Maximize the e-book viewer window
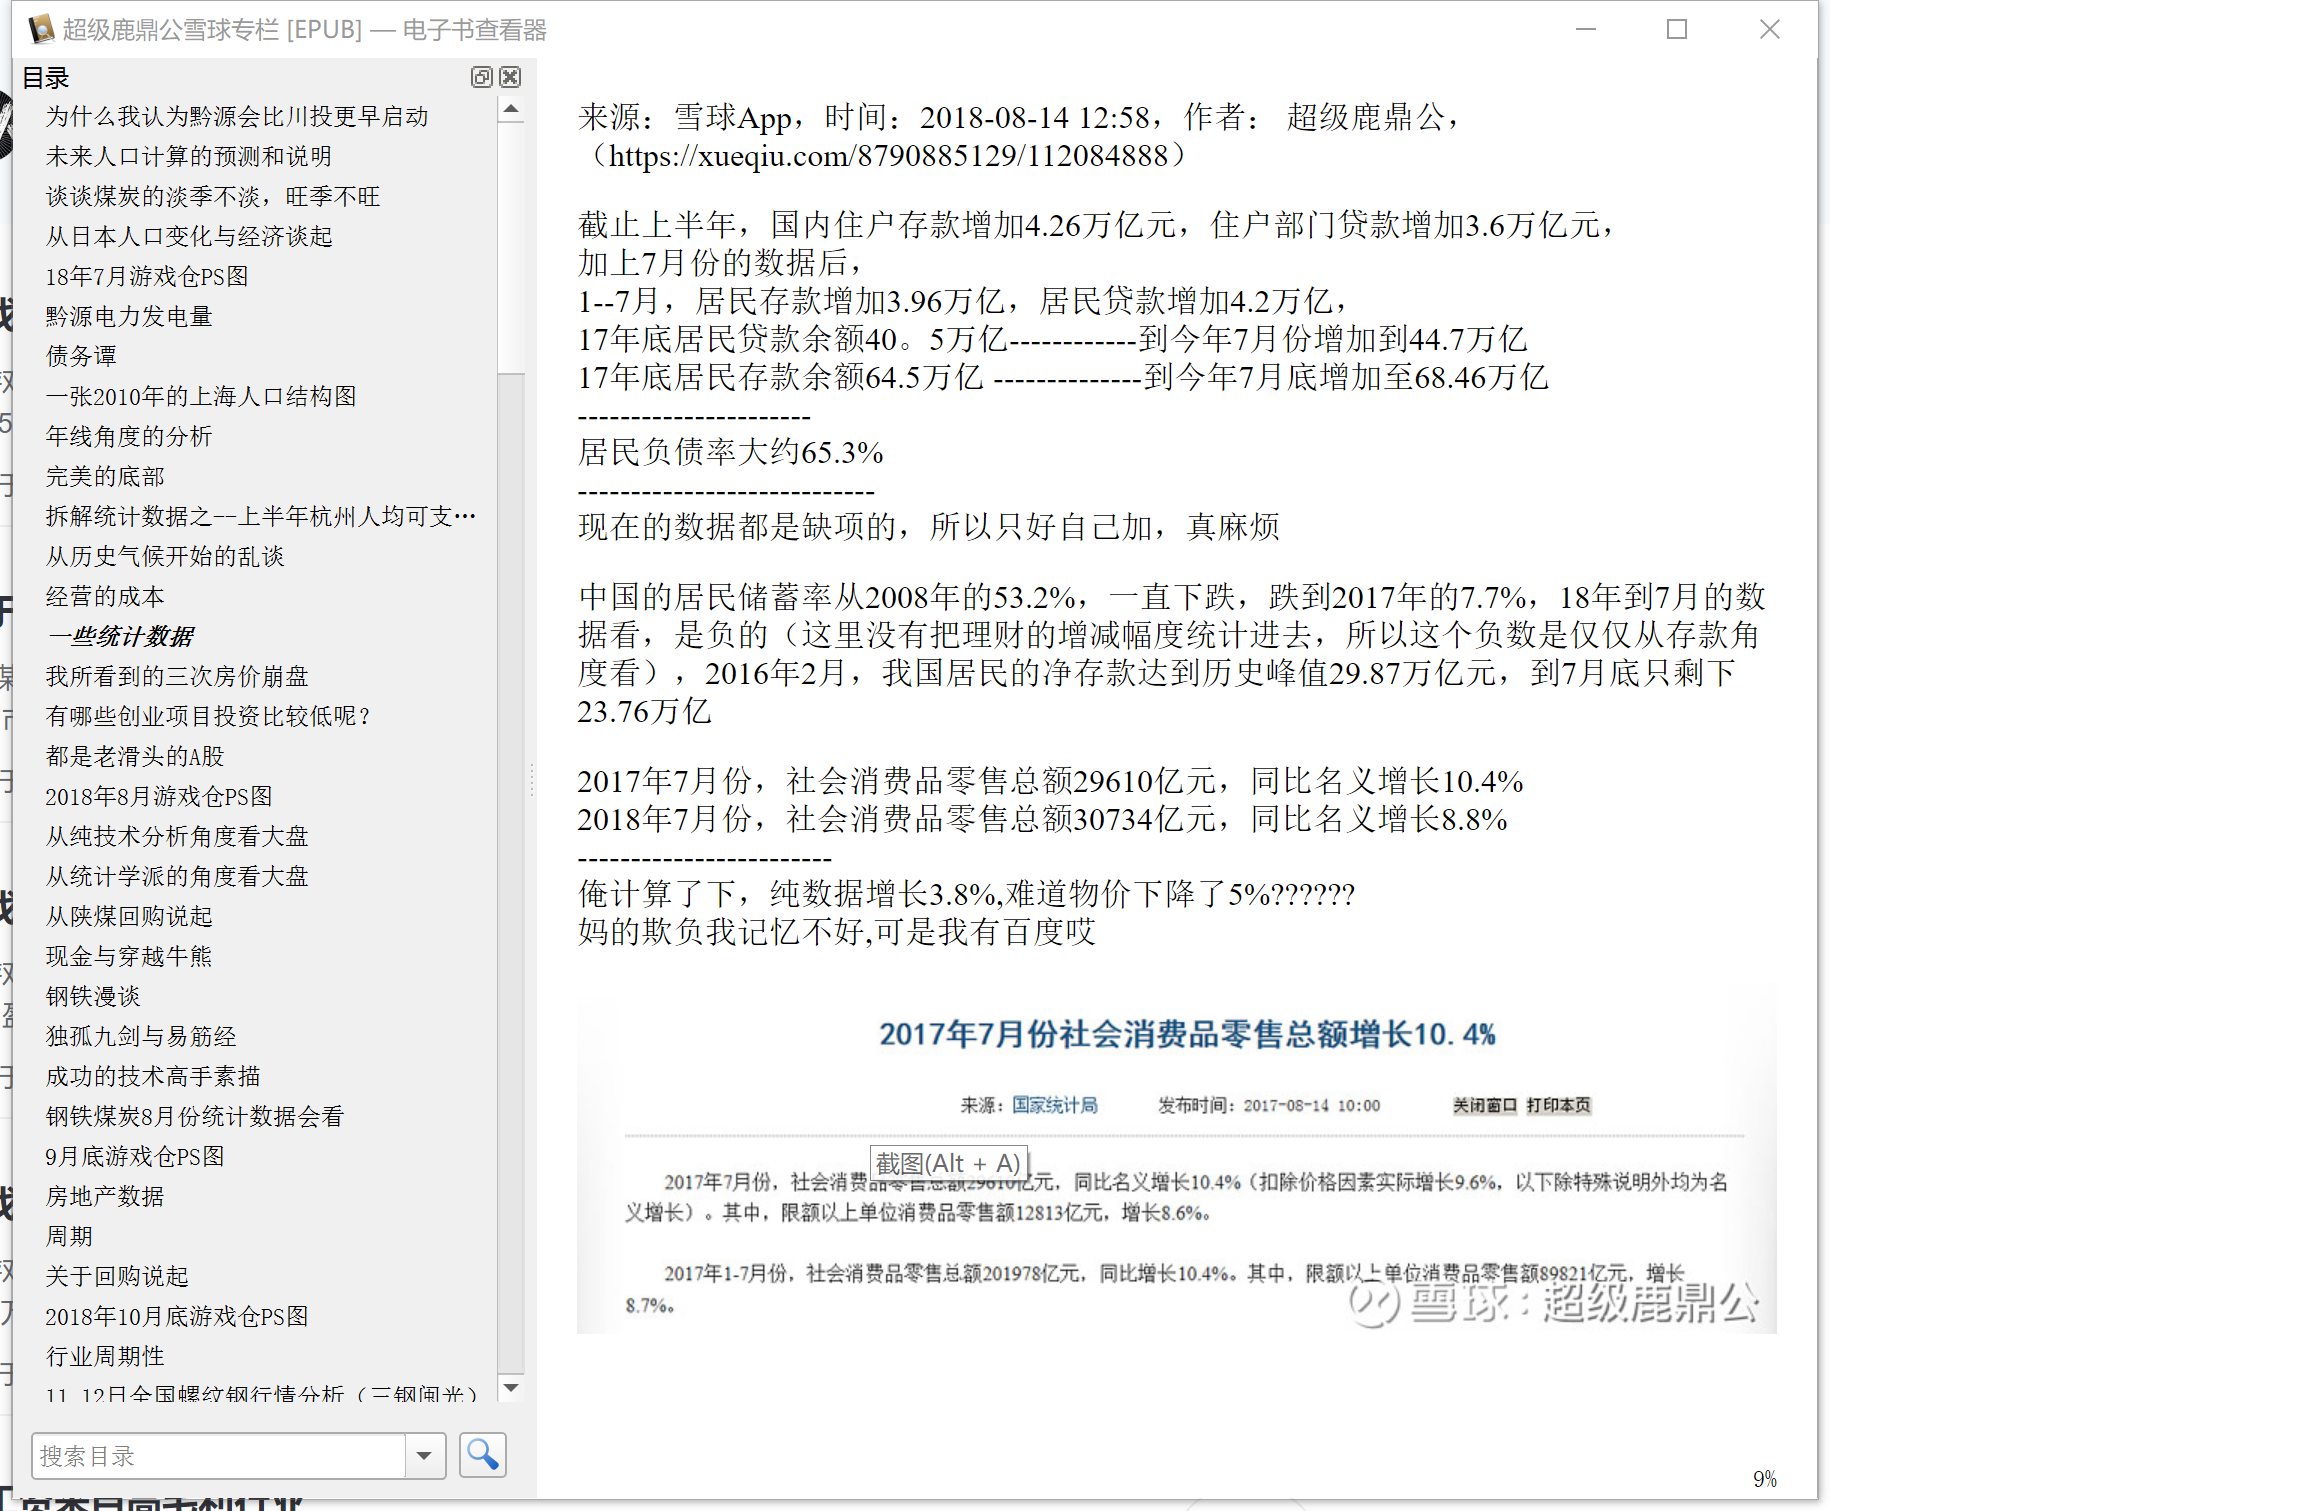 pyautogui.click(x=1677, y=29)
